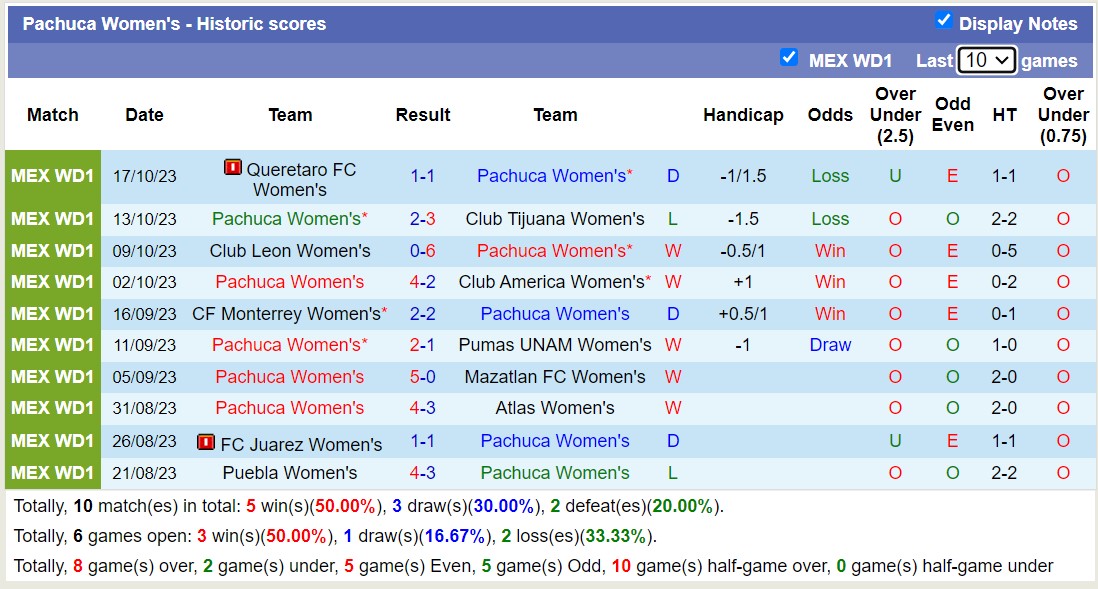Open Atlas Women's team page
This screenshot has width=1098, height=589.
pyautogui.click(x=555, y=408)
